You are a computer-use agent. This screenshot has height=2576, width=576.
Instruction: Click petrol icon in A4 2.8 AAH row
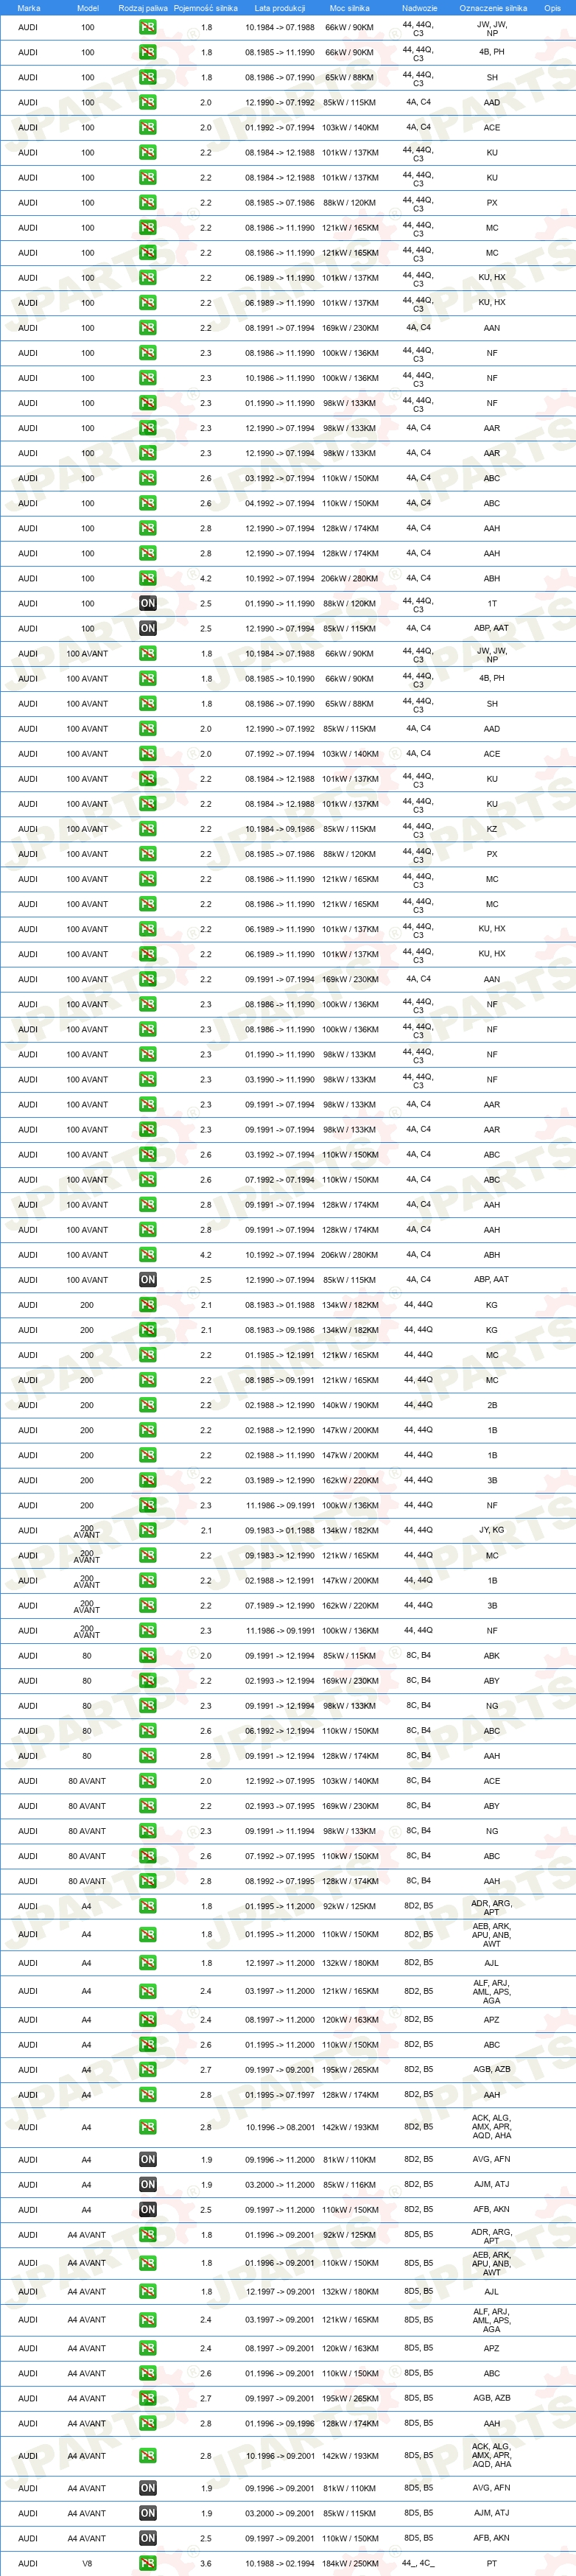point(148,2094)
